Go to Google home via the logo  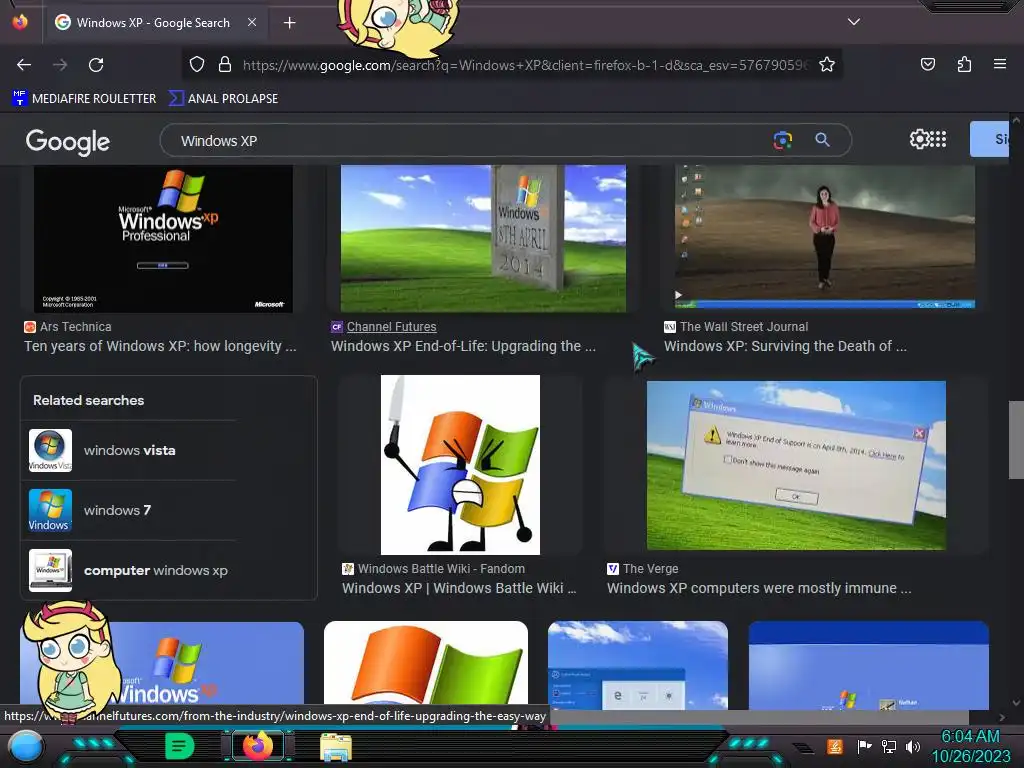click(x=67, y=142)
